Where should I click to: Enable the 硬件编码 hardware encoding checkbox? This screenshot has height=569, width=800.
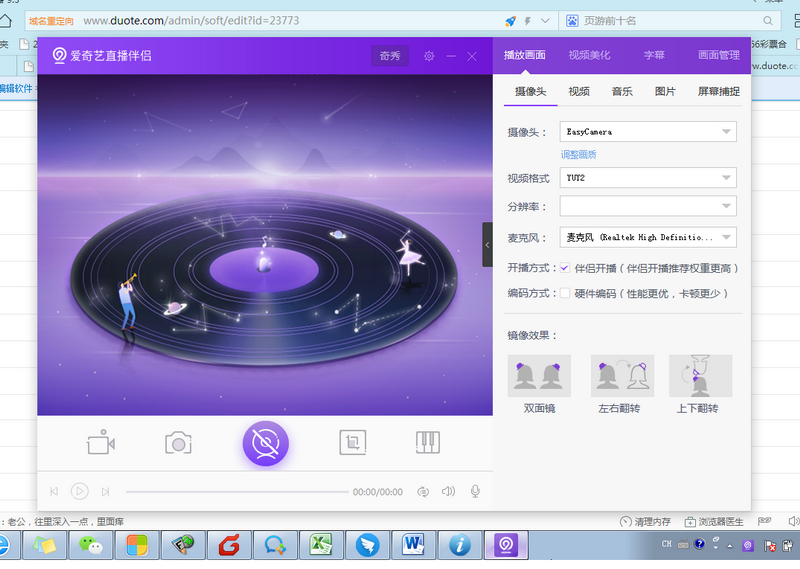click(565, 294)
